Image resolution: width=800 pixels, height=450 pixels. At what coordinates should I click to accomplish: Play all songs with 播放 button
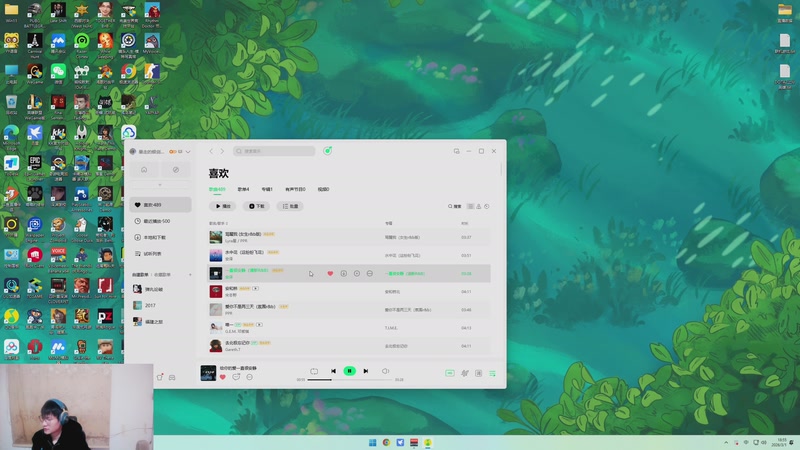(222, 206)
